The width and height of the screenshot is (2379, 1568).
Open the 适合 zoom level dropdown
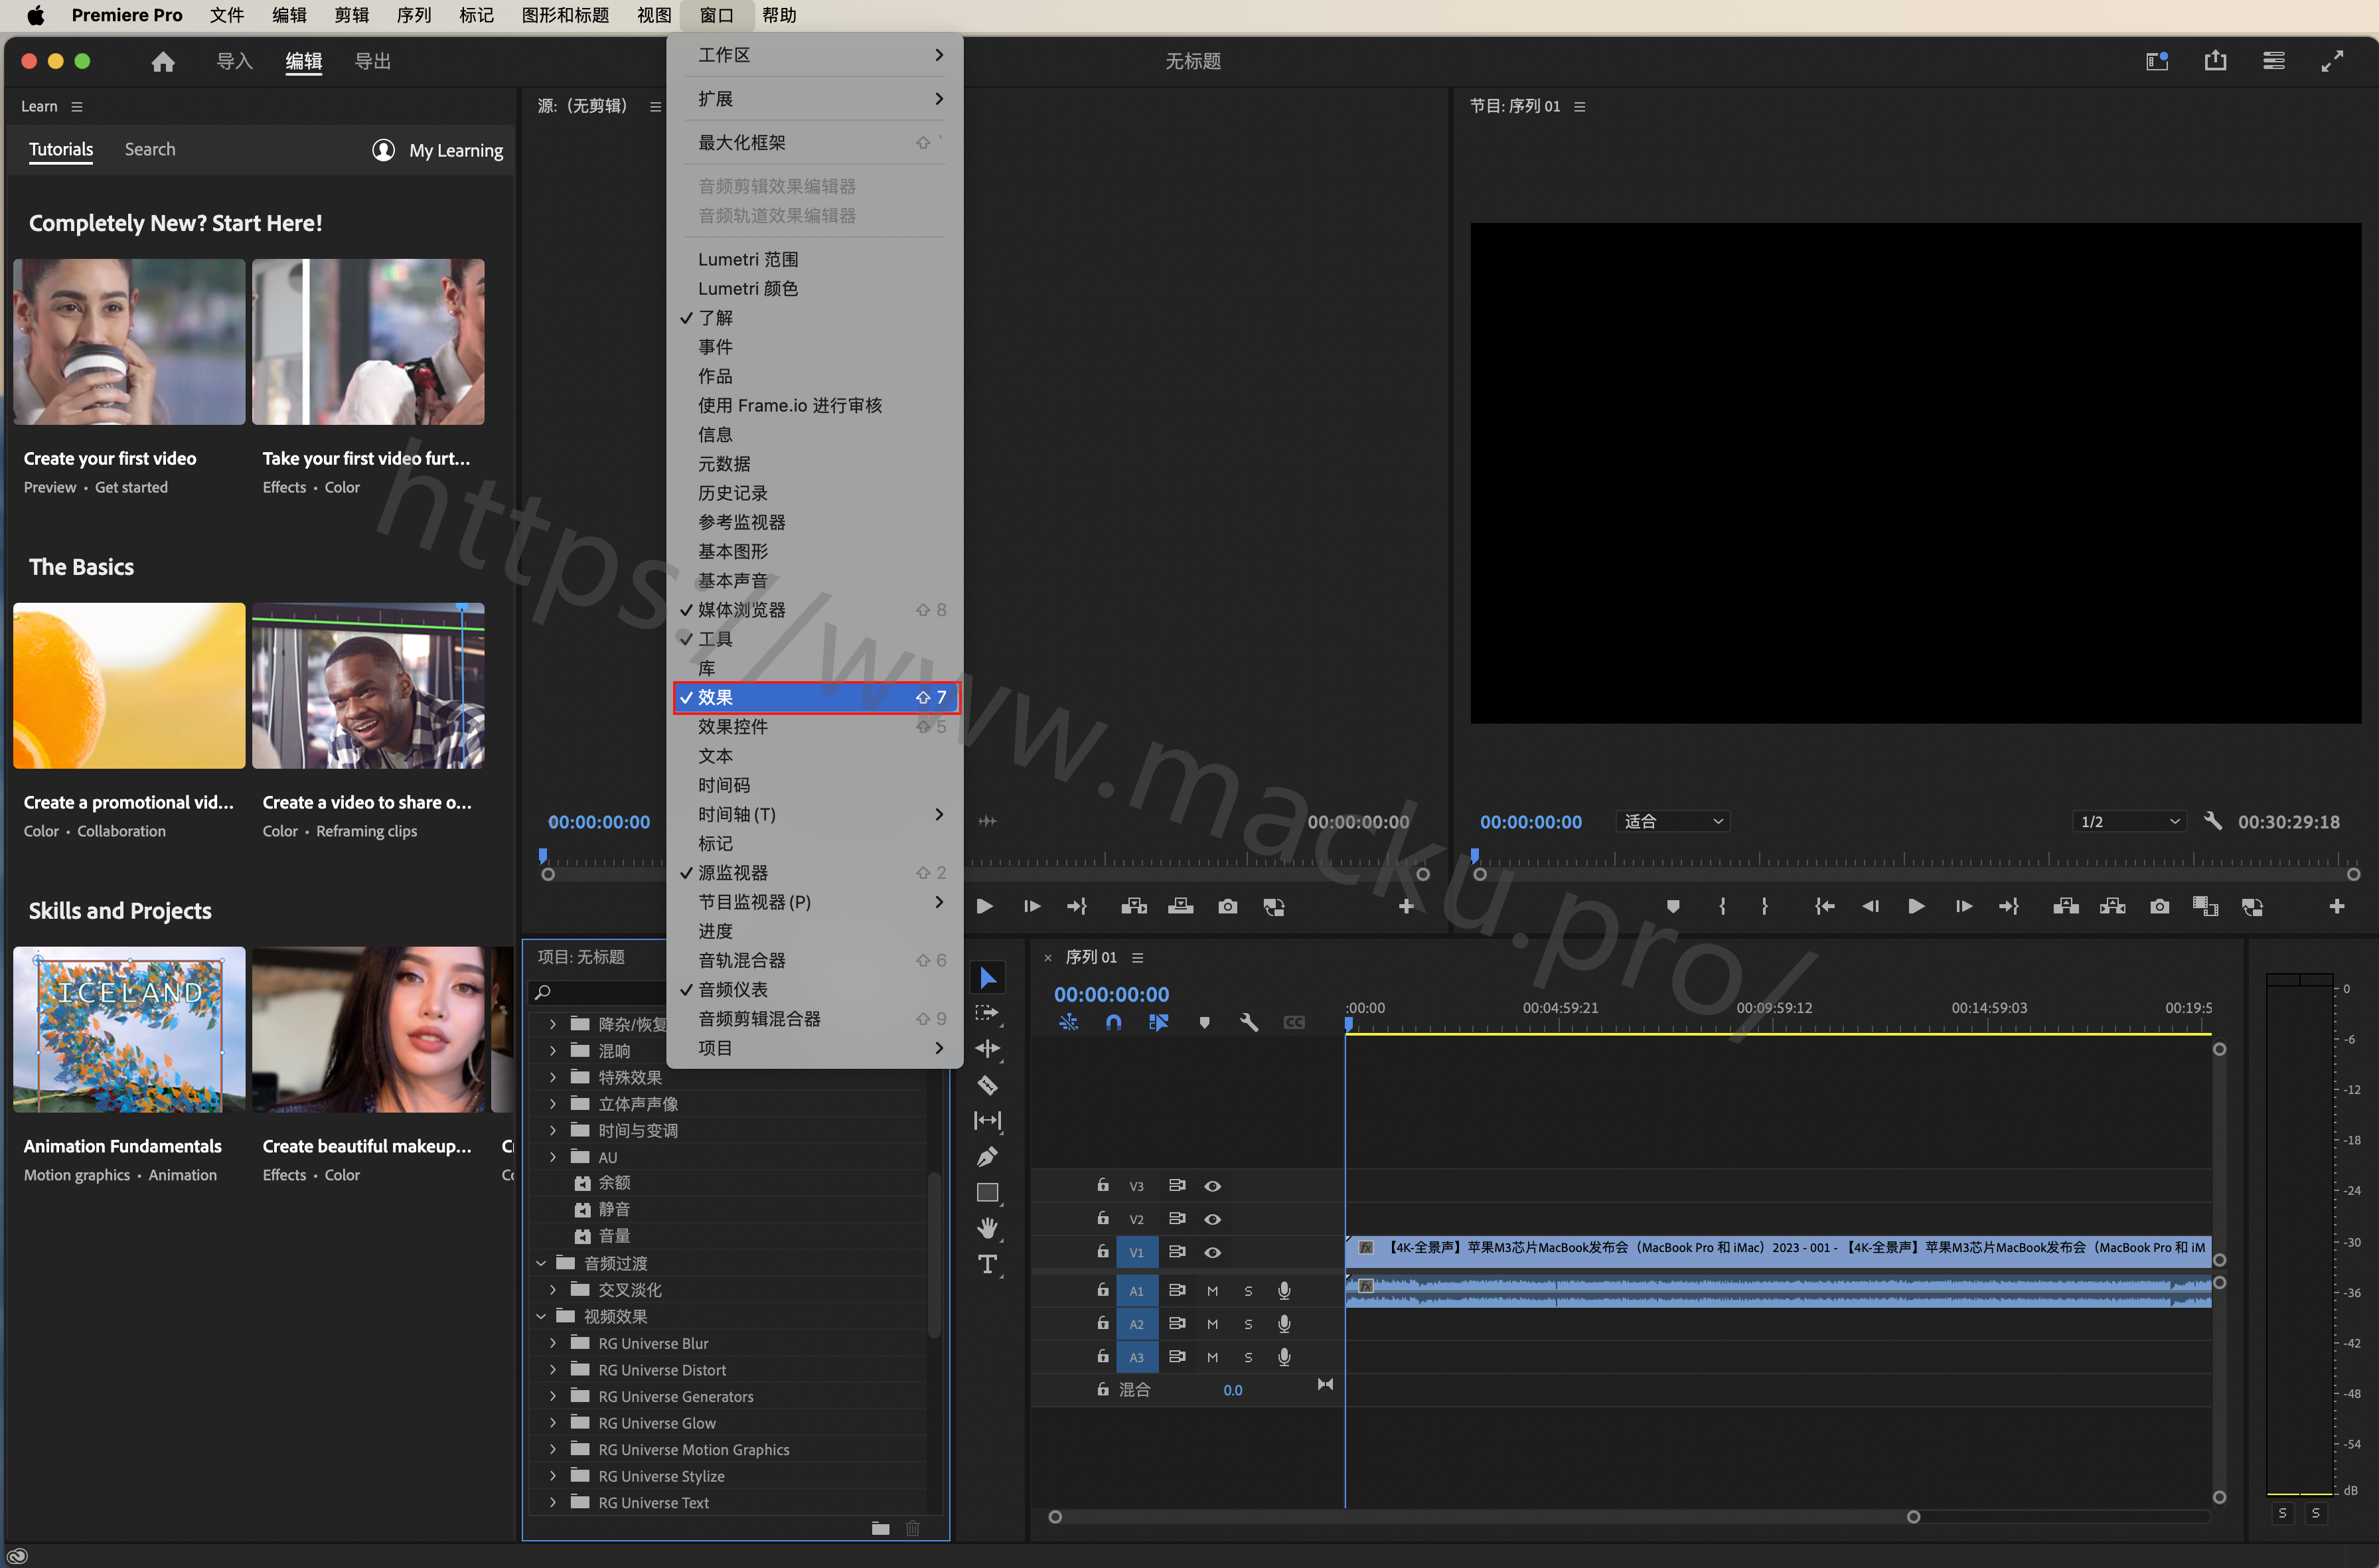click(x=1673, y=821)
